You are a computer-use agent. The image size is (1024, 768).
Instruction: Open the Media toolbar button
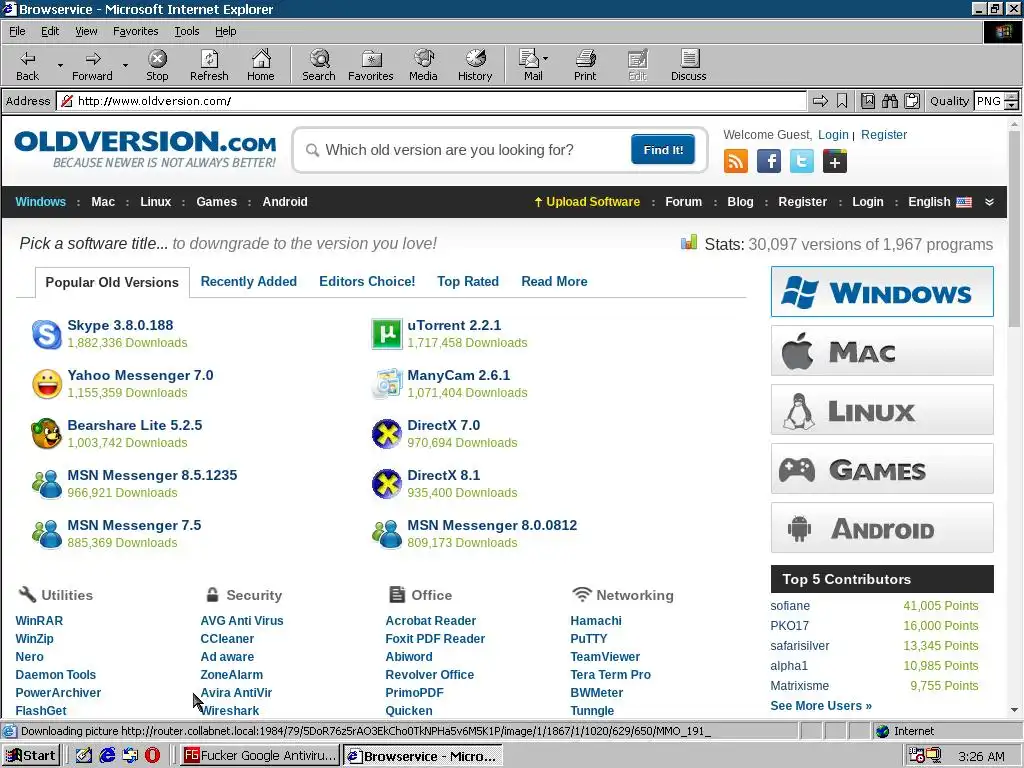423,65
